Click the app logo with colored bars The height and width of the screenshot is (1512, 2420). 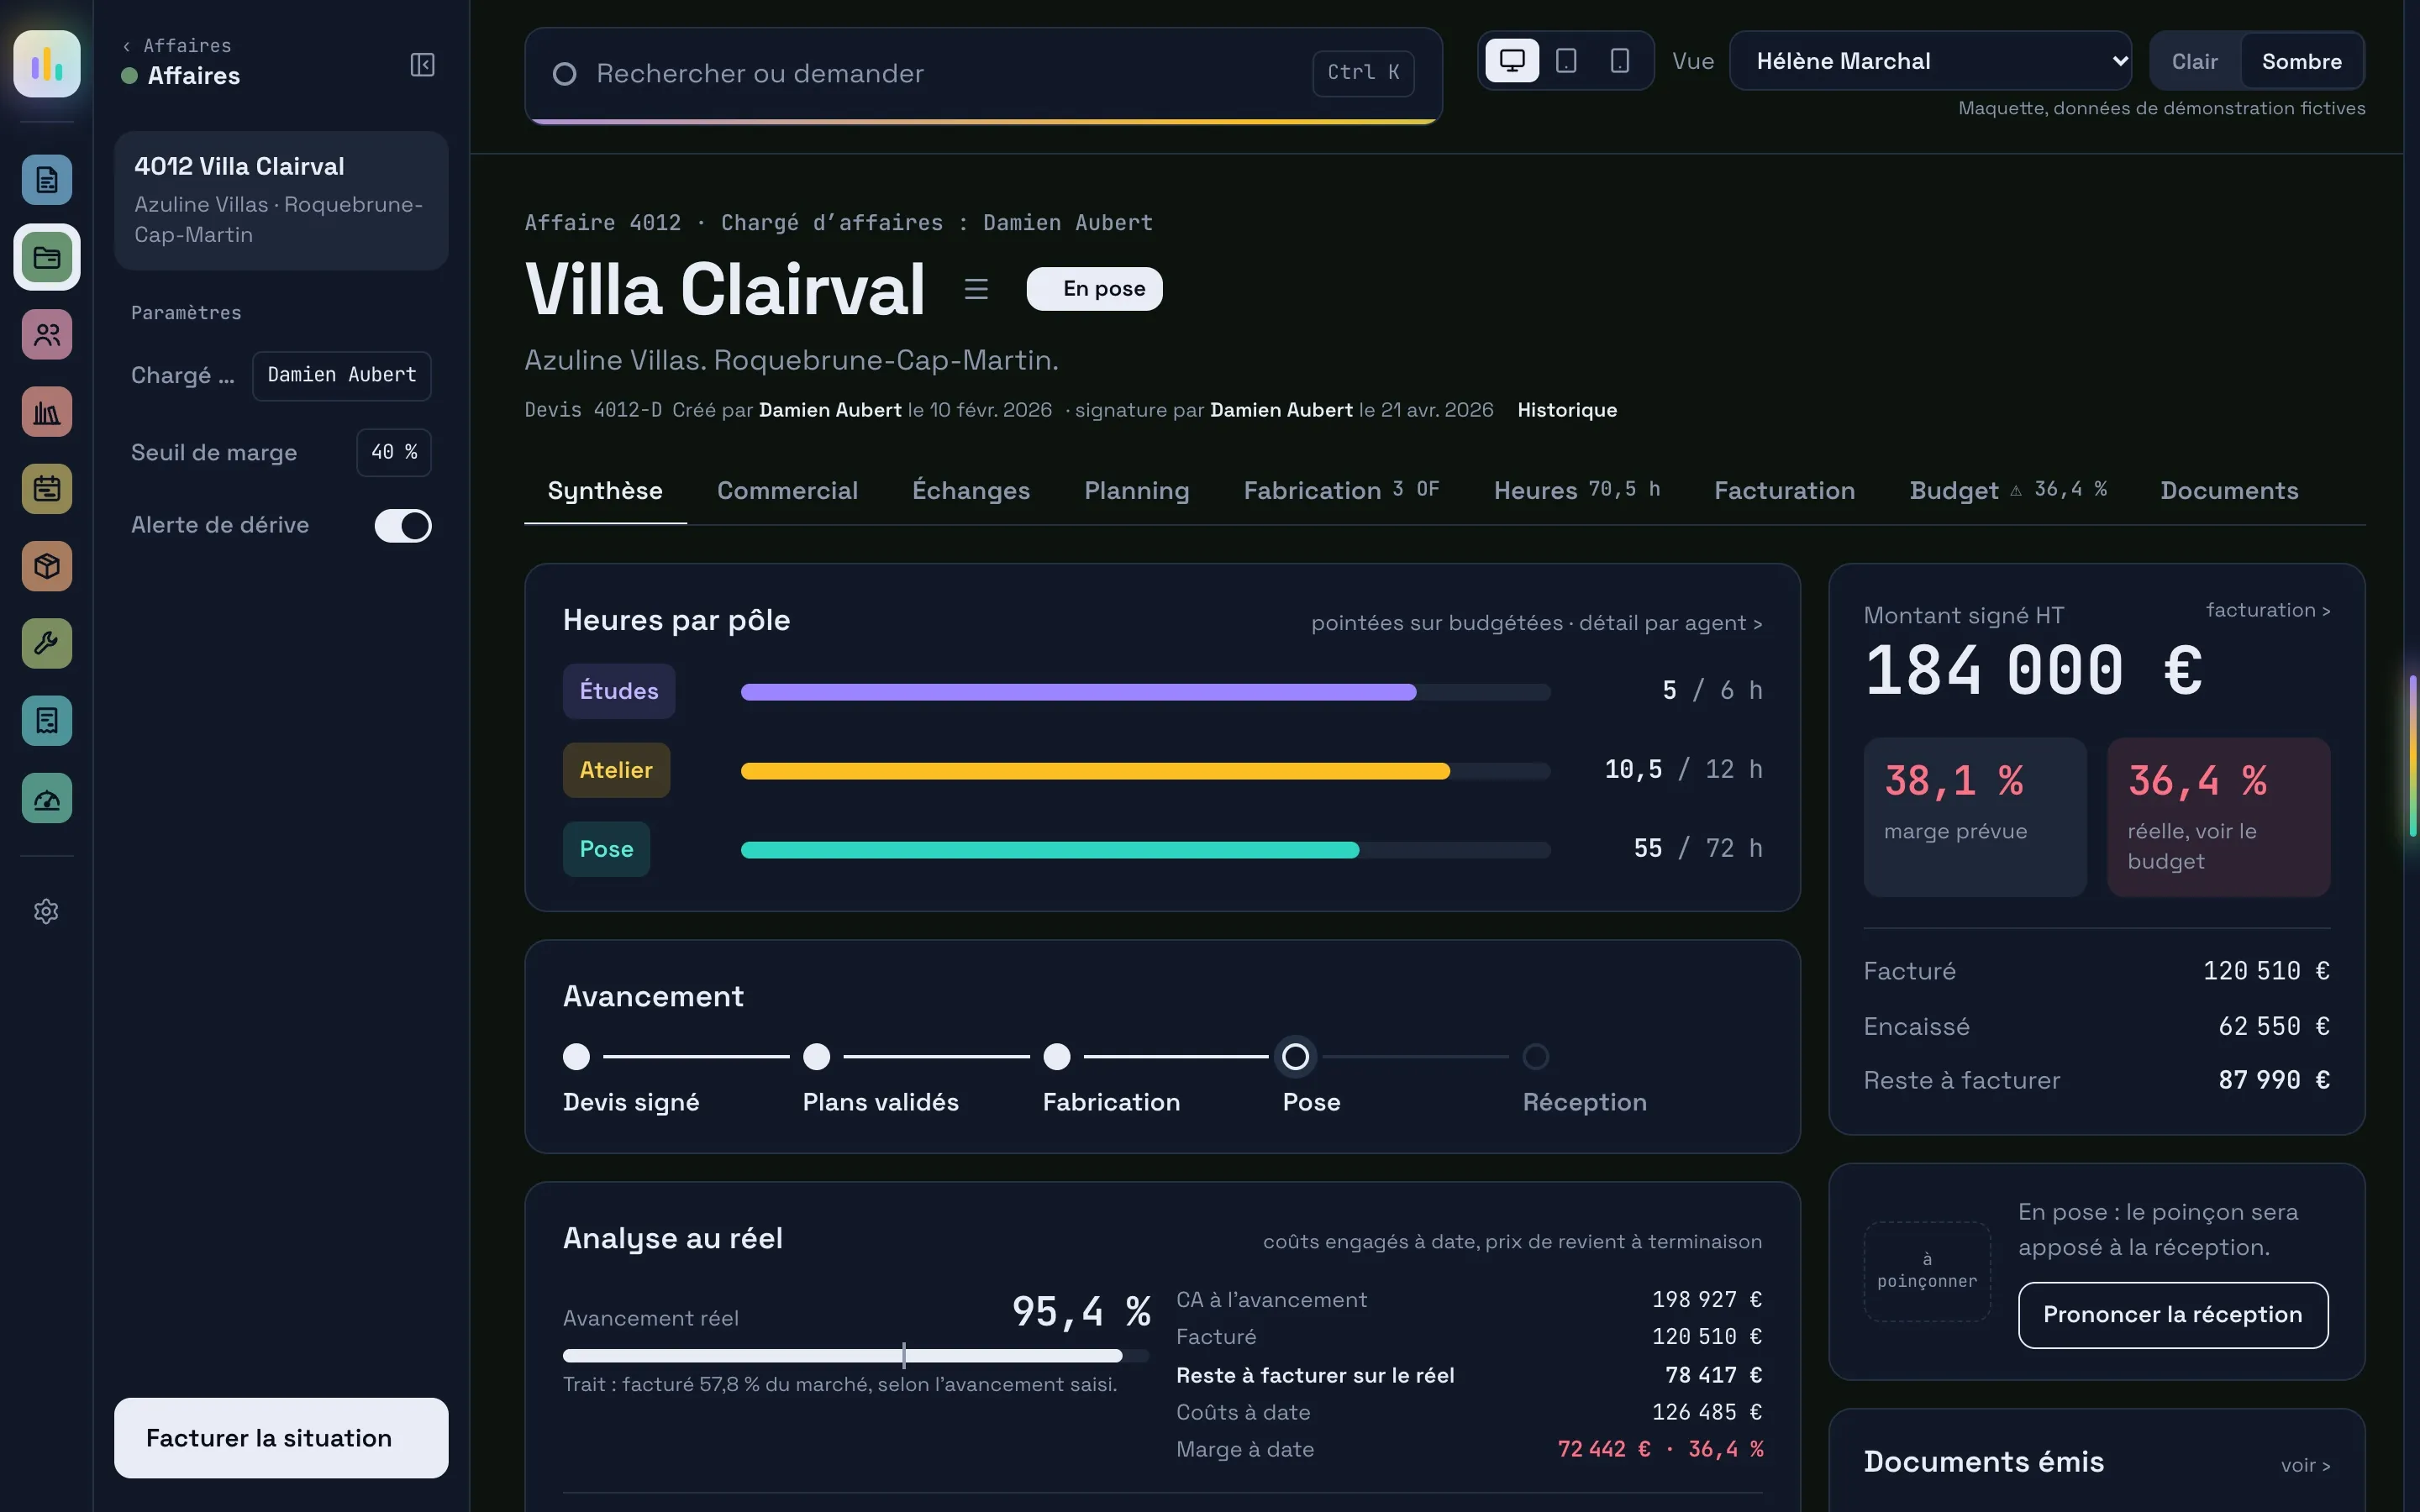[47, 64]
